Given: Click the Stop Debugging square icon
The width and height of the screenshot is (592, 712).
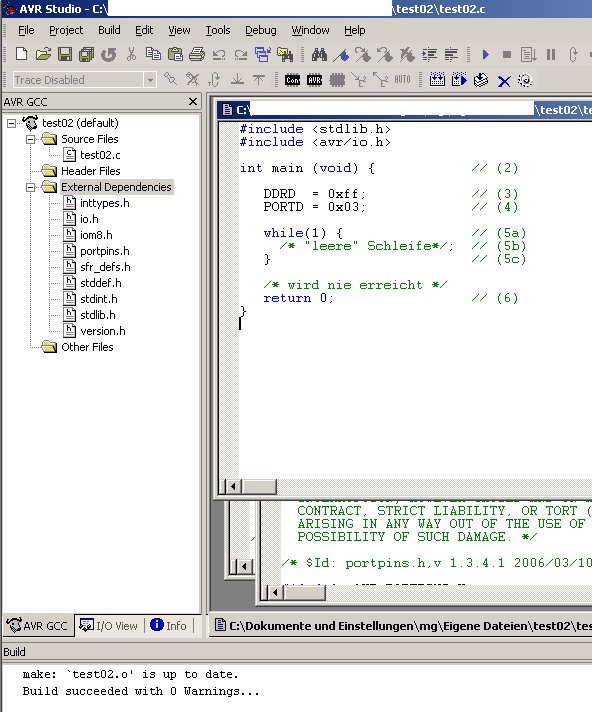Looking at the screenshot, I should tap(507, 54).
